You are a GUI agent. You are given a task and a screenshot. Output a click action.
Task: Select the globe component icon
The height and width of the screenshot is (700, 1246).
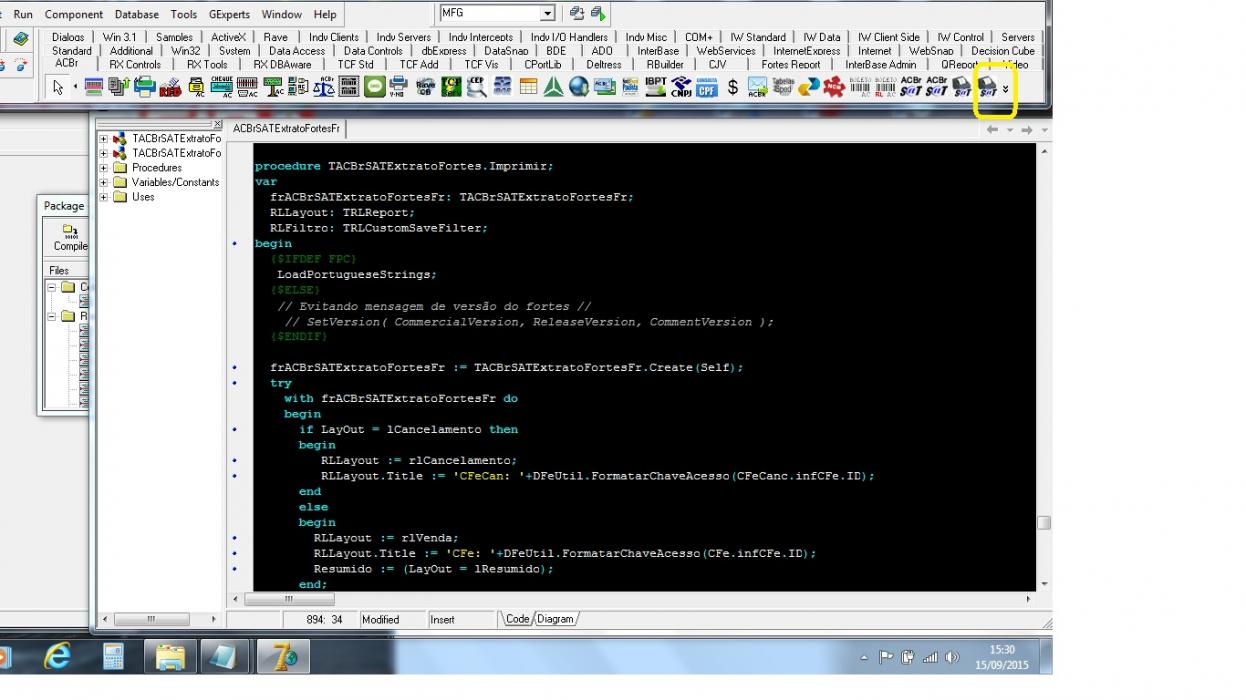[x=579, y=87]
